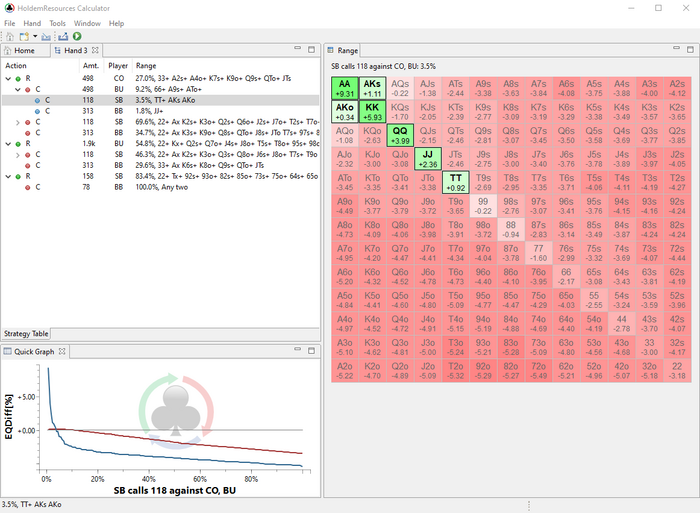Toggle the TT hand cell
Screen dimensions: 700x513
[x=455, y=183]
